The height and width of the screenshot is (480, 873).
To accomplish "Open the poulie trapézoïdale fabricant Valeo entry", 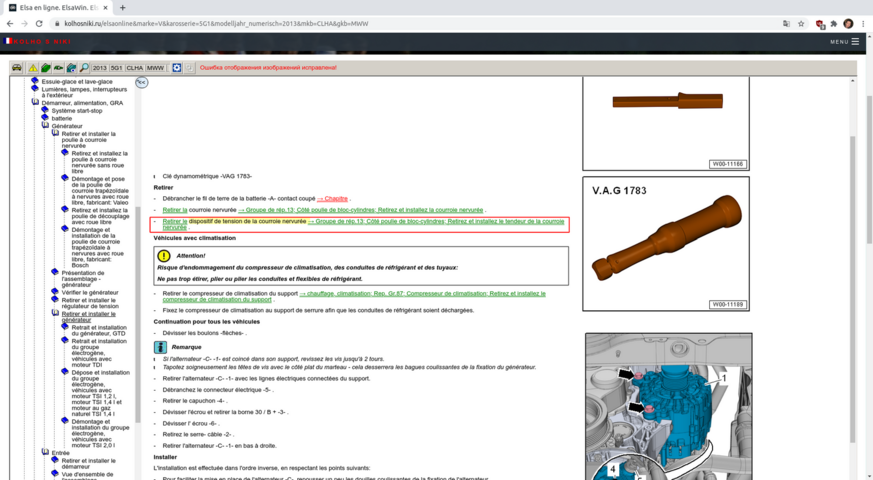I will 100,190.
